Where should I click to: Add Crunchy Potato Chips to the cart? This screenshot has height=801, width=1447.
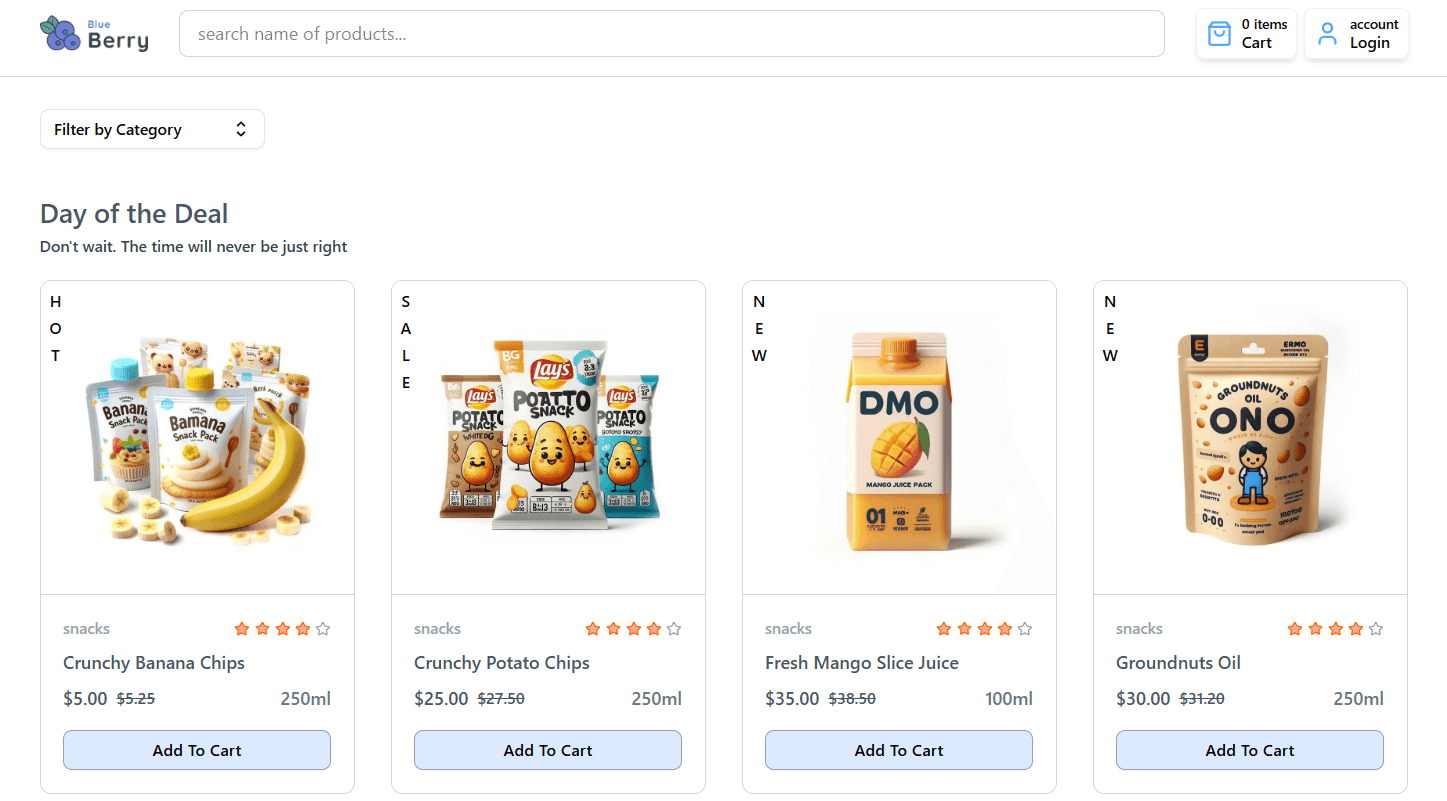pos(547,750)
